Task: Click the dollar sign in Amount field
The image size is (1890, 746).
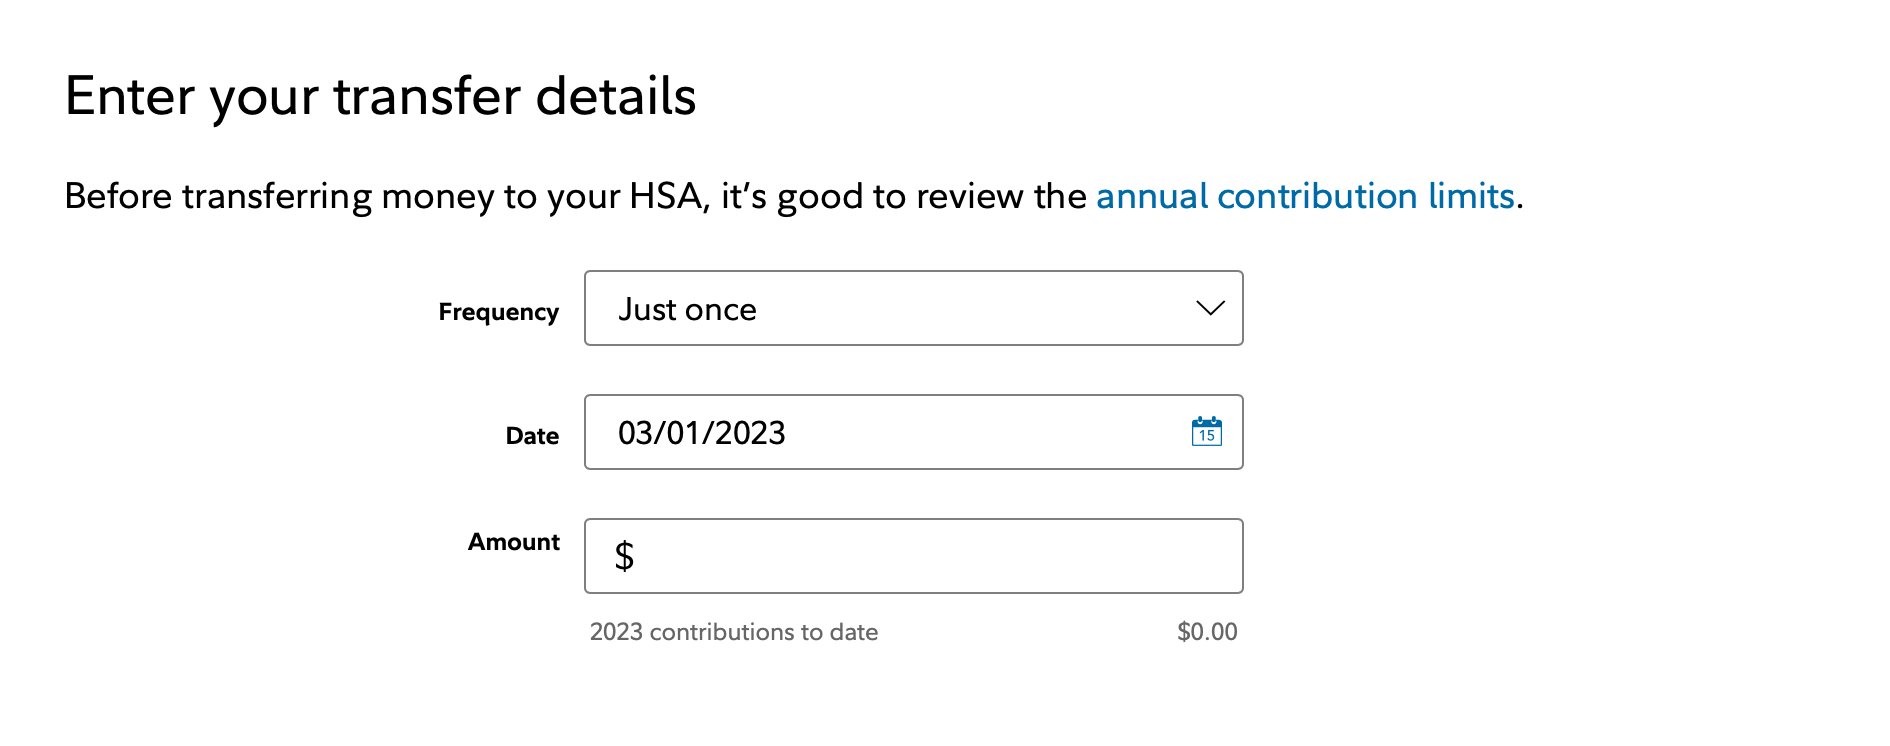Action: (624, 556)
